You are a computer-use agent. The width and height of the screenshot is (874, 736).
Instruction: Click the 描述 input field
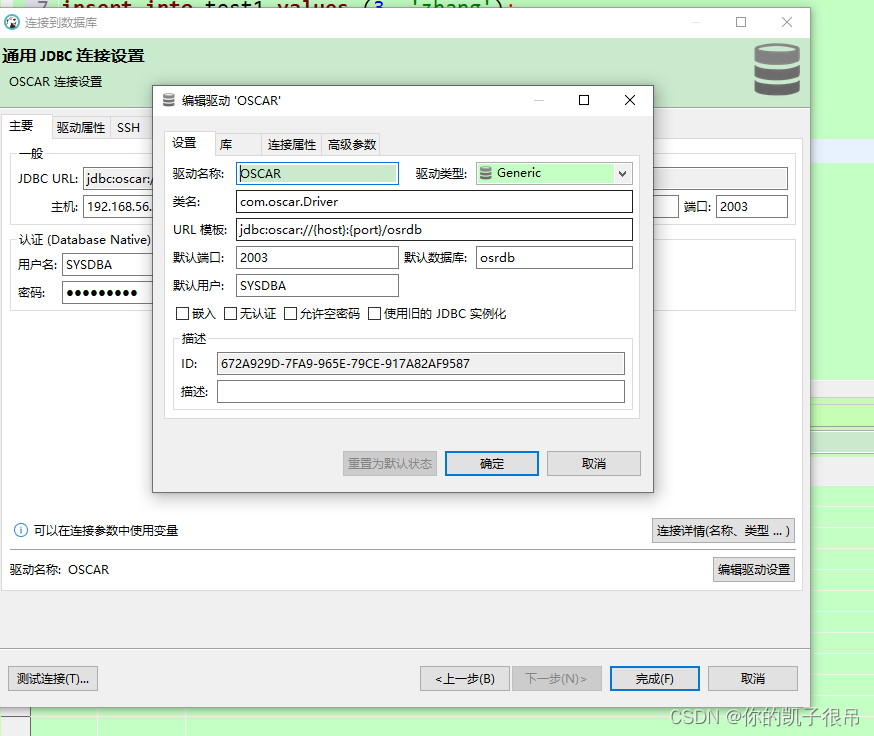(x=420, y=391)
